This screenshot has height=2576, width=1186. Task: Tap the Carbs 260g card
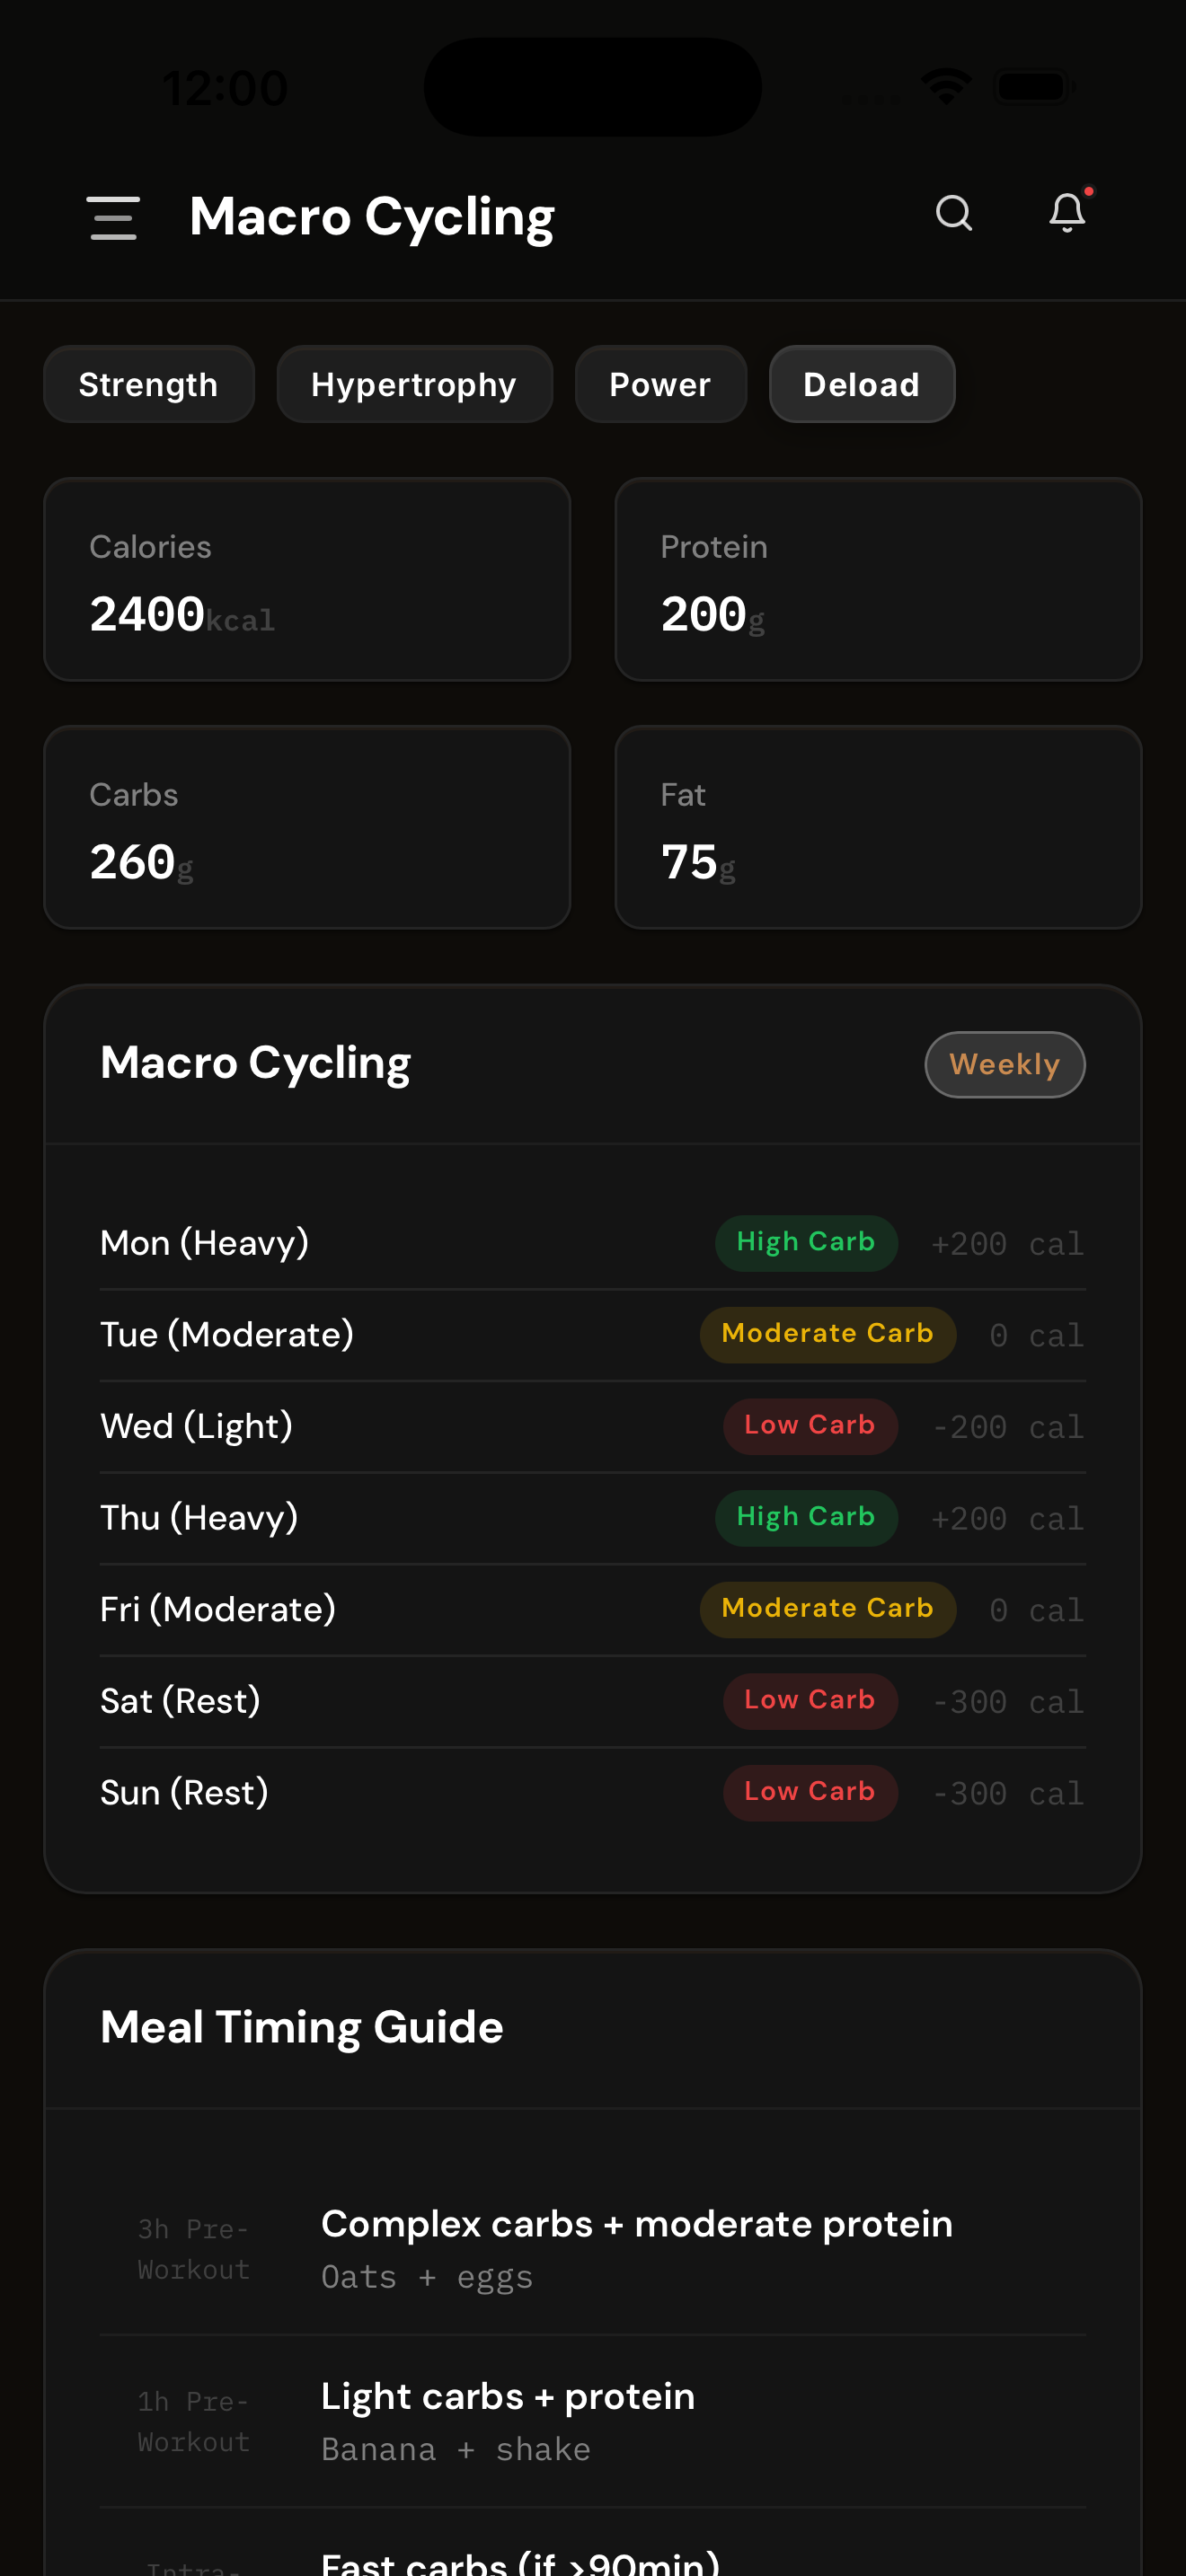tap(307, 827)
